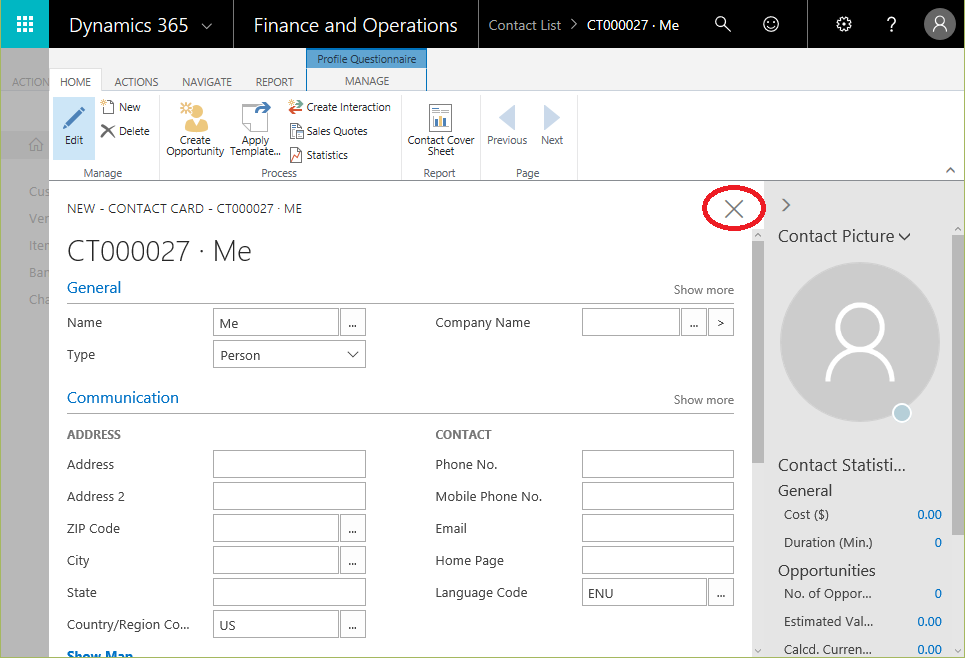Click Show more in Communication section

(x=703, y=399)
